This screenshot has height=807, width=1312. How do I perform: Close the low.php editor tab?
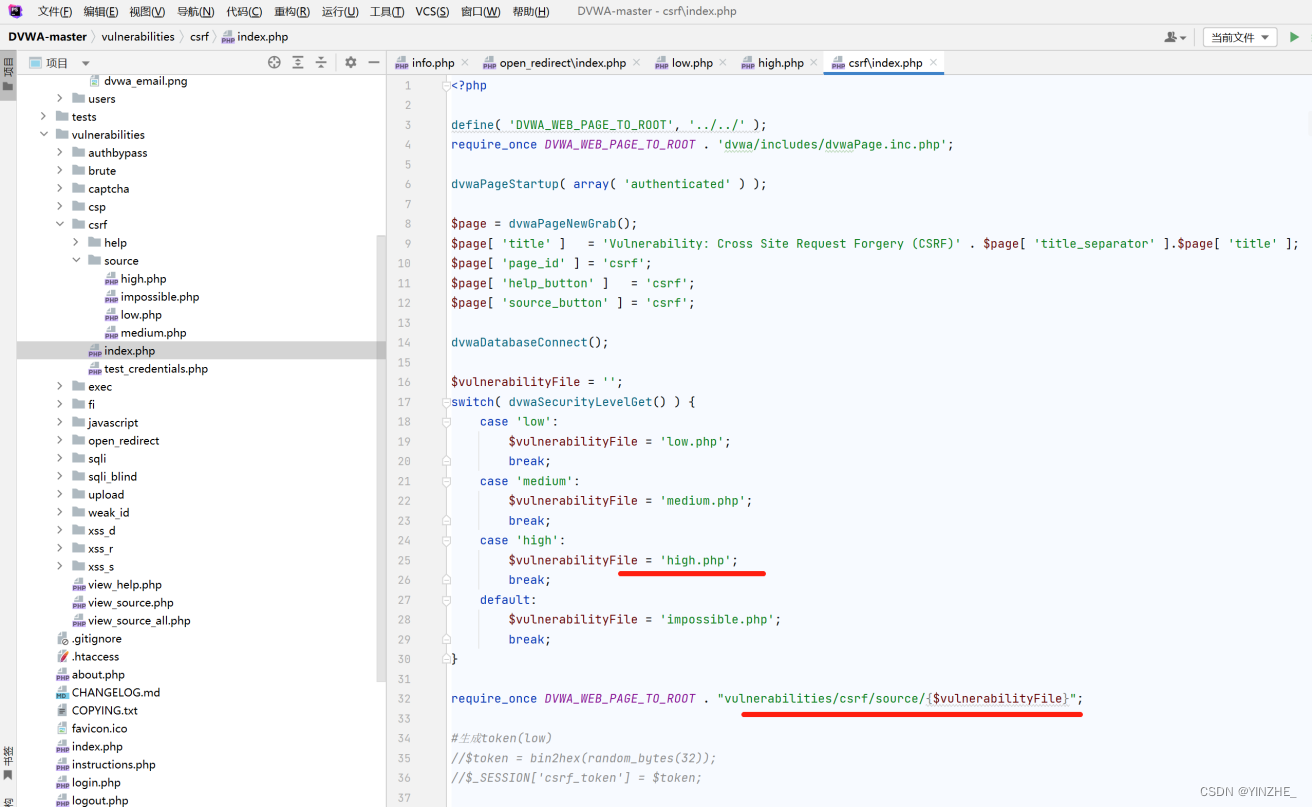point(723,62)
